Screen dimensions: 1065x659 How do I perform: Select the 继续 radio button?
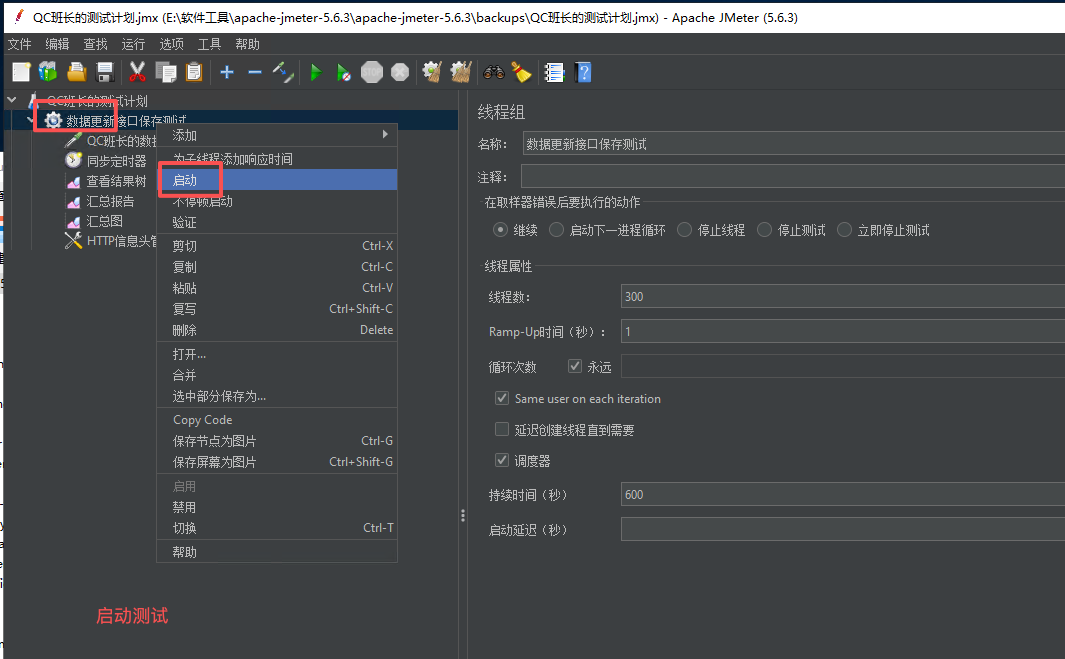501,230
